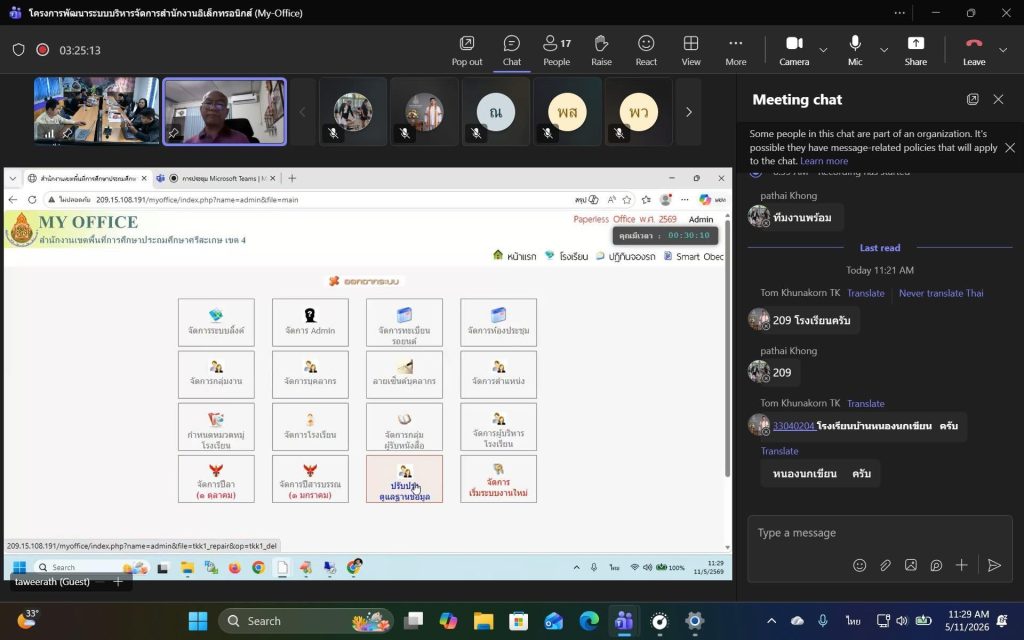This screenshot has width=1024, height=640.
Task: Expand the Leave options dropdown arrow
Action: 1002,50
